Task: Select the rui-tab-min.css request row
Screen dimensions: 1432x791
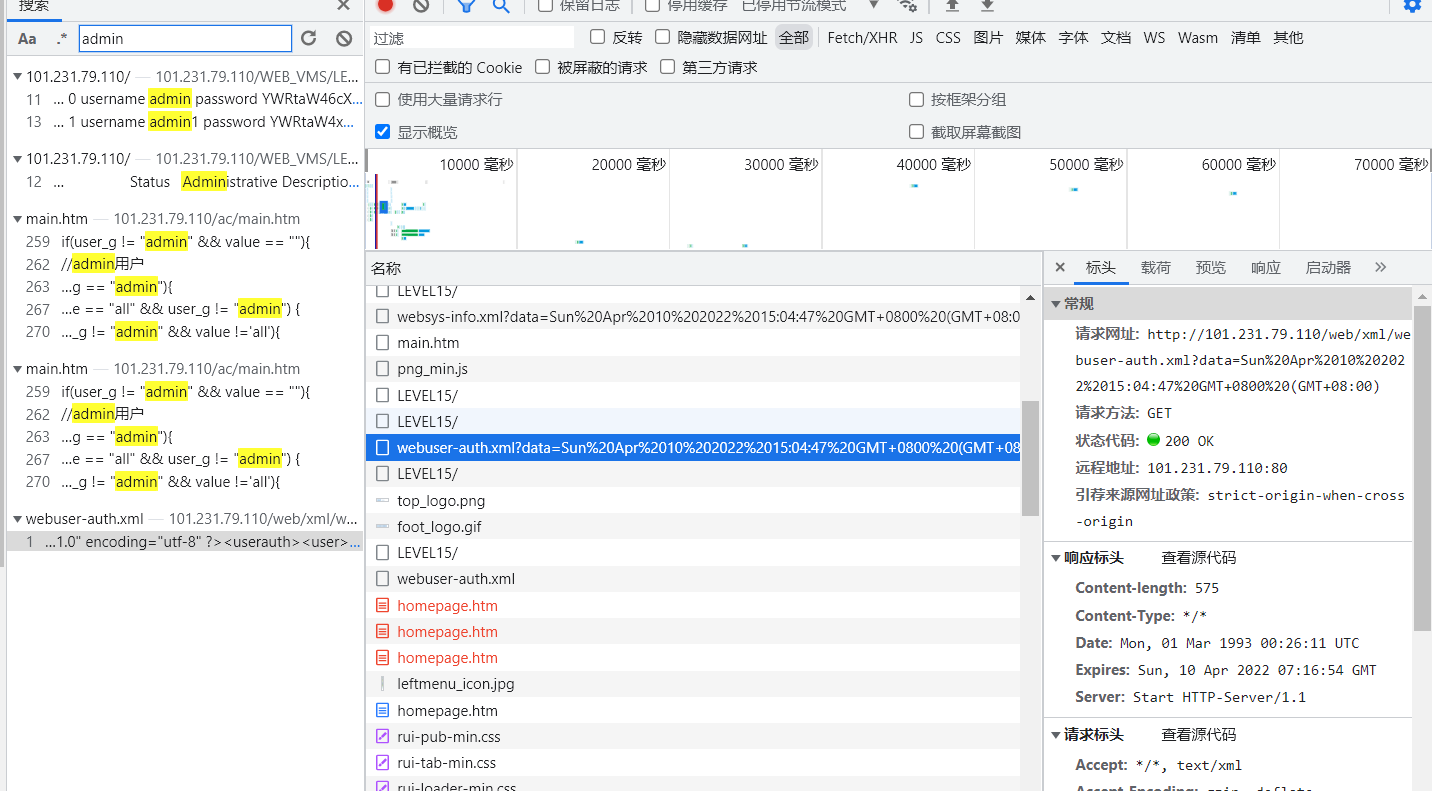Action: click(693, 762)
